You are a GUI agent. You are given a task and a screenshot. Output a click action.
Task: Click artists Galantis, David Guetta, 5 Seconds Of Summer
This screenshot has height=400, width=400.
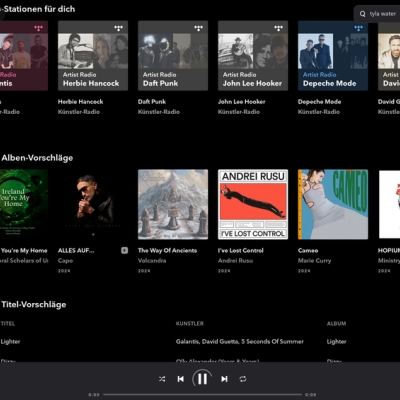pyautogui.click(x=240, y=341)
